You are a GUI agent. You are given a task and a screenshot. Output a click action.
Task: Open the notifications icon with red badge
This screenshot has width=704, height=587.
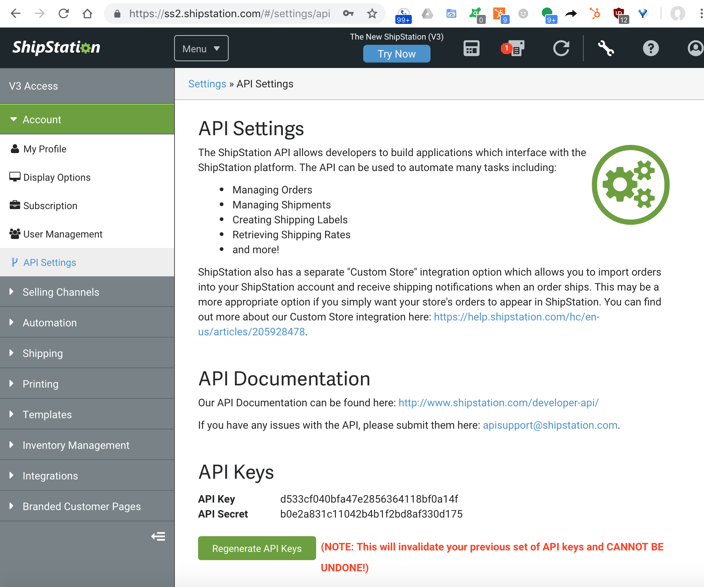(x=513, y=48)
